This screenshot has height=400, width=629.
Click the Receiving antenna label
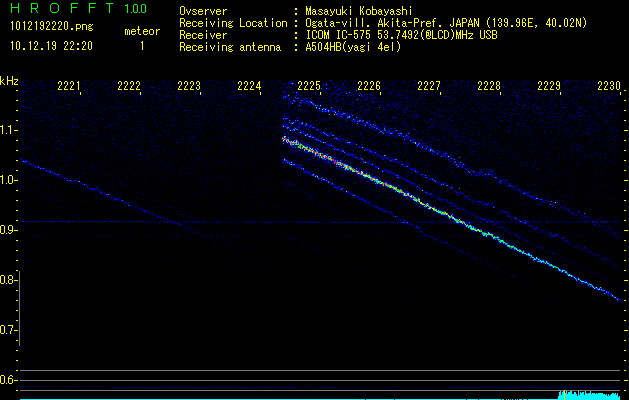230,47
